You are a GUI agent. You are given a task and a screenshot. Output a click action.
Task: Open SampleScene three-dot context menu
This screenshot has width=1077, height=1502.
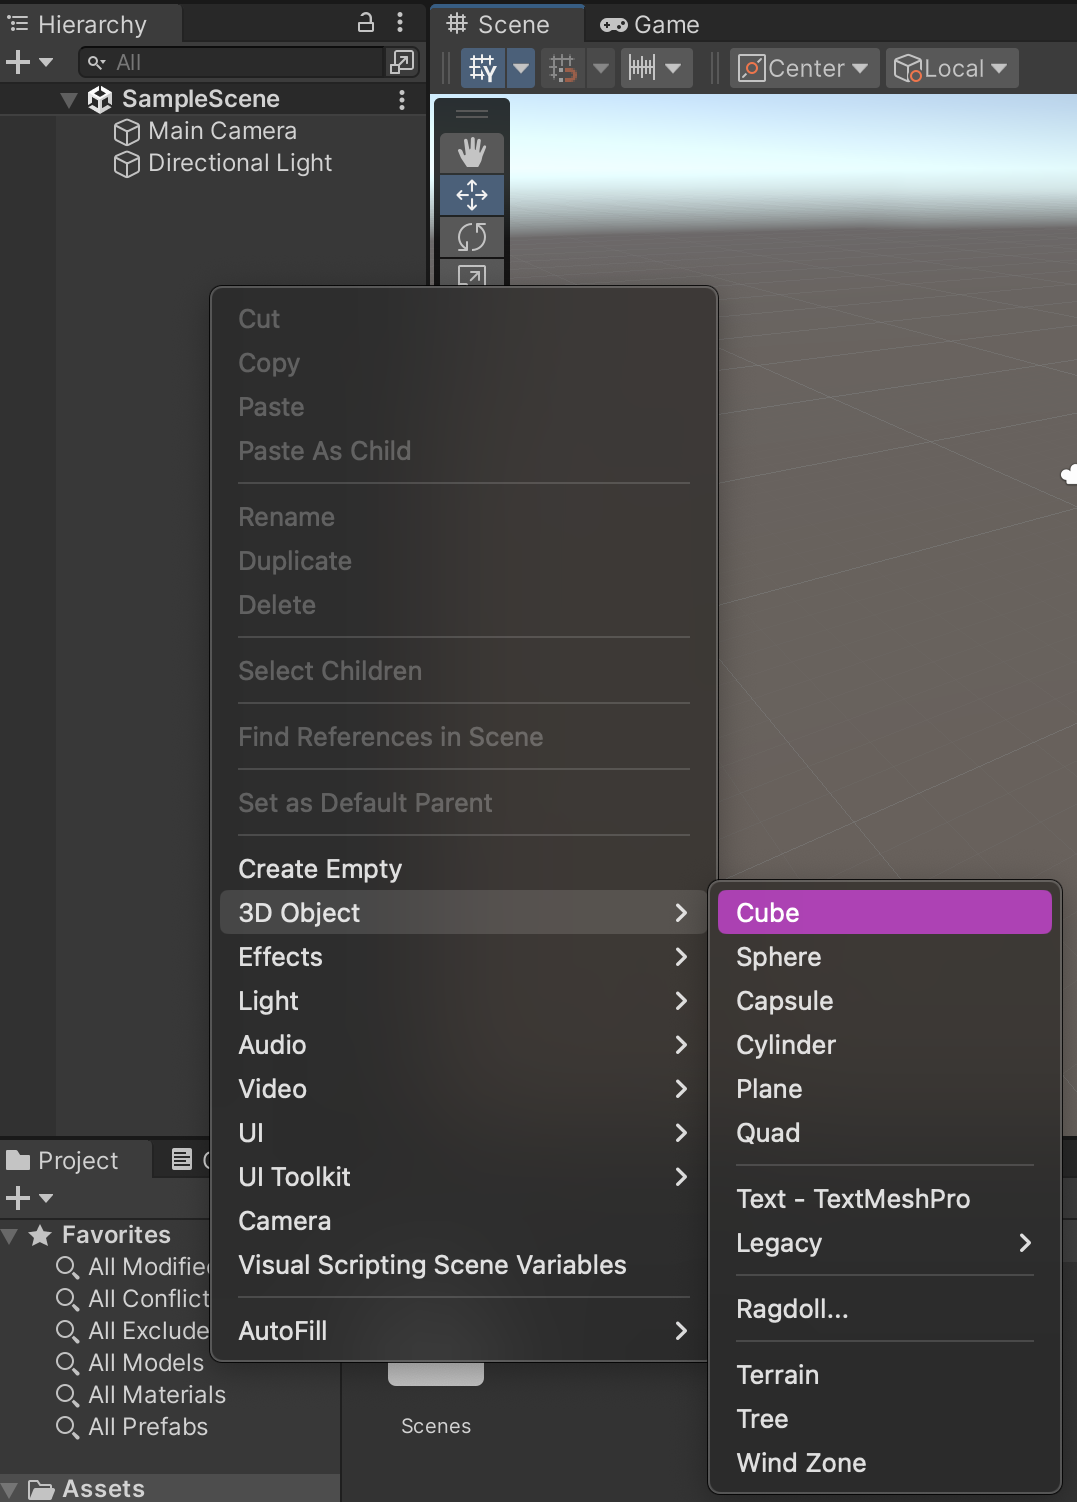402,99
